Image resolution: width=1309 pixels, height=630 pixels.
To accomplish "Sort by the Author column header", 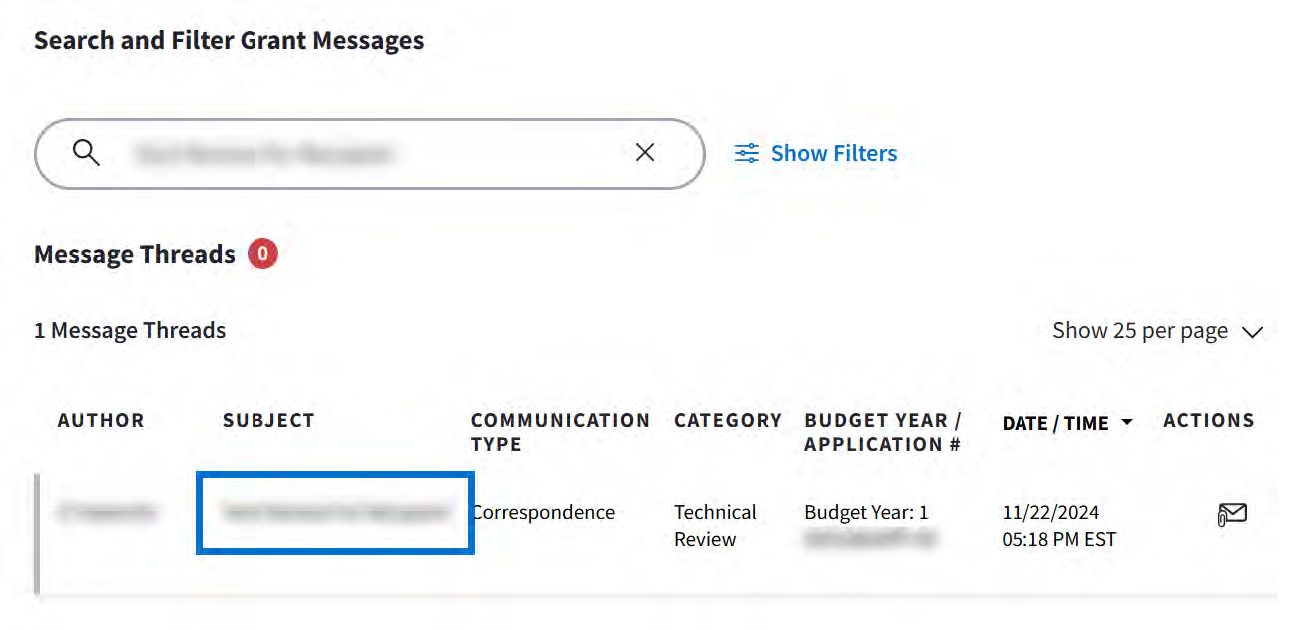I will pyautogui.click(x=101, y=421).
